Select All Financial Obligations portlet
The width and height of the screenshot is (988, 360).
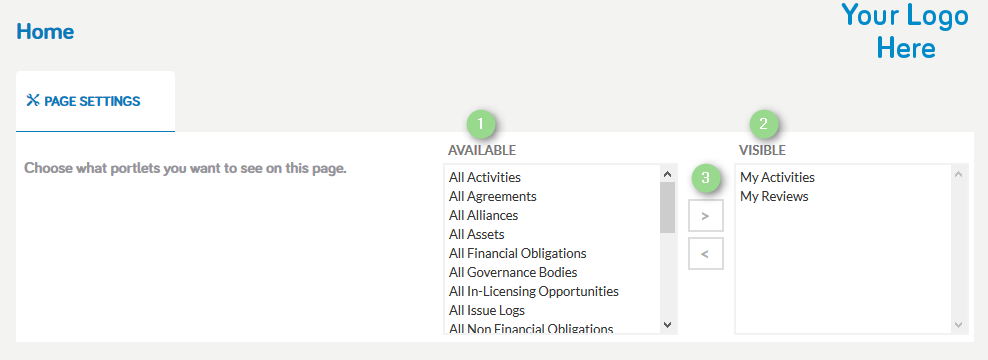tap(517, 253)
